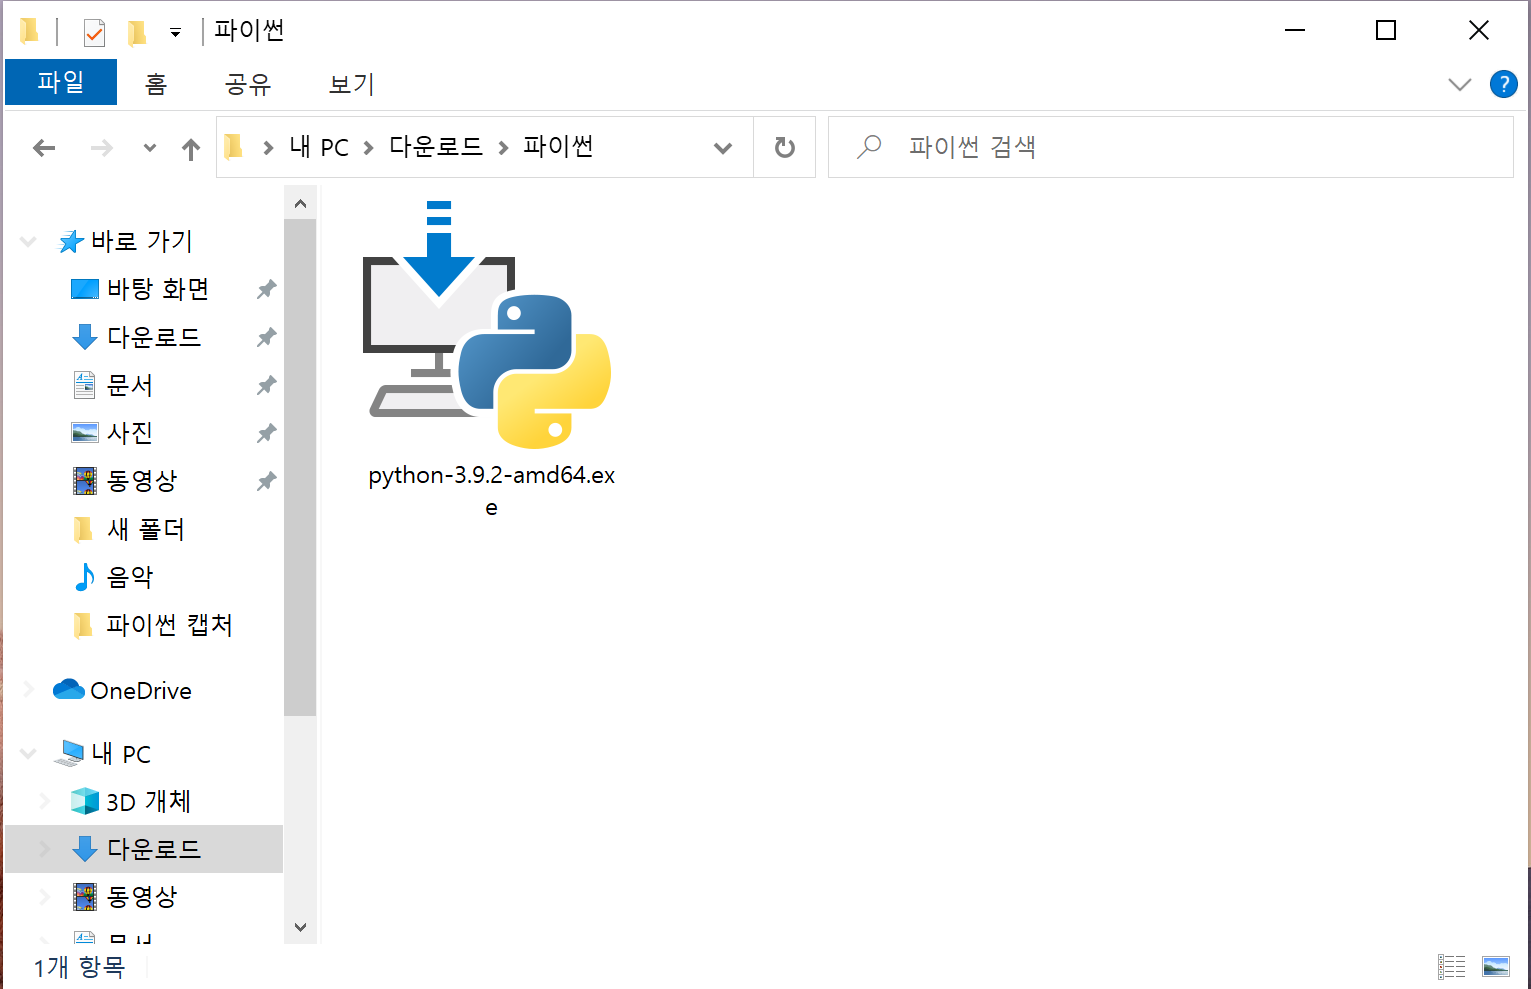This screenshot has height=989, width=1531.
Task: Open 바탕 화면 in quick access
Action: point(157,289)
